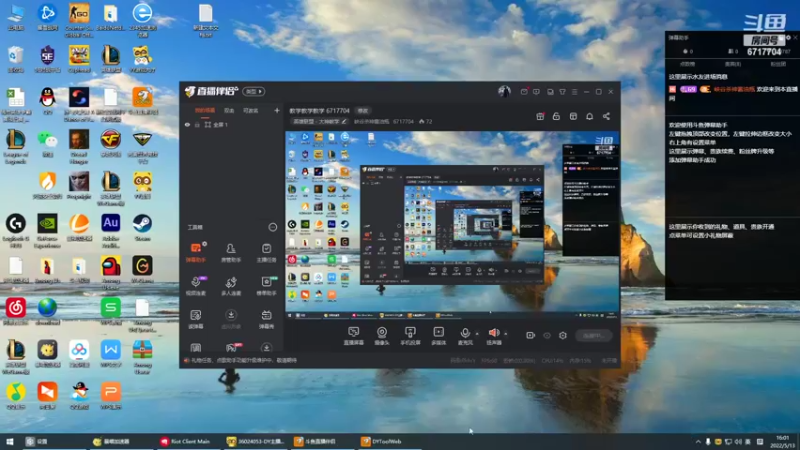Select the NVIDIA GeForce Experience desktop icon
The width and height of the screenshot is (800, 450).
pos(47,231)
